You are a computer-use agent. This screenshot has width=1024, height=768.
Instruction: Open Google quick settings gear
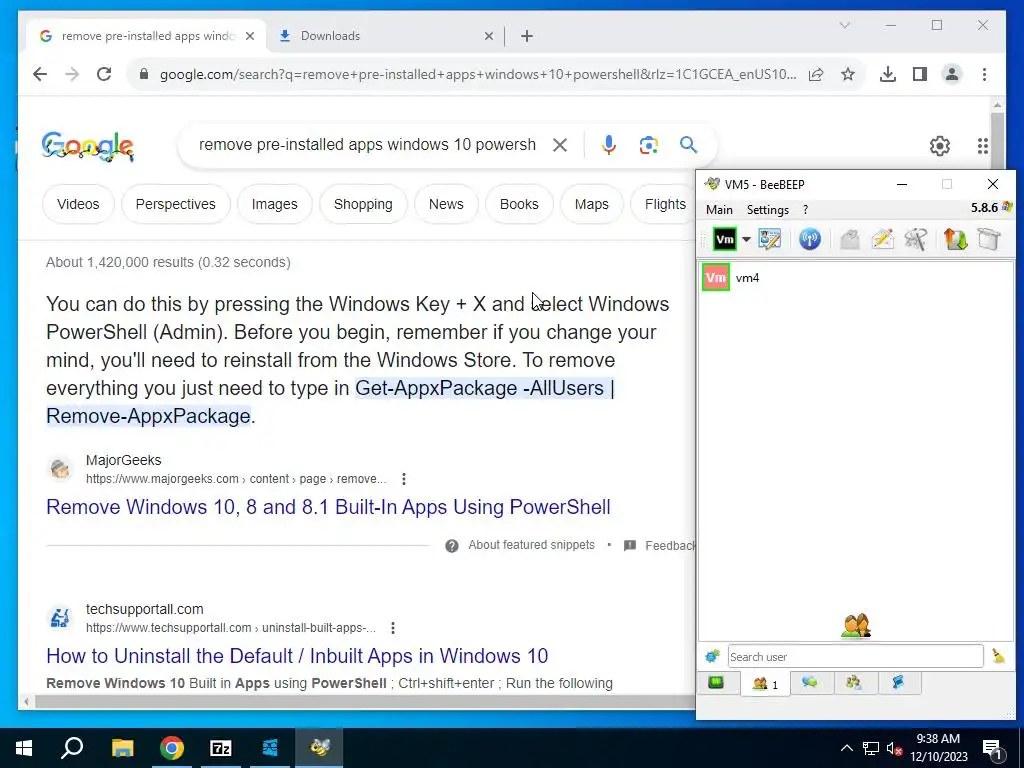(x=939, y=146)
